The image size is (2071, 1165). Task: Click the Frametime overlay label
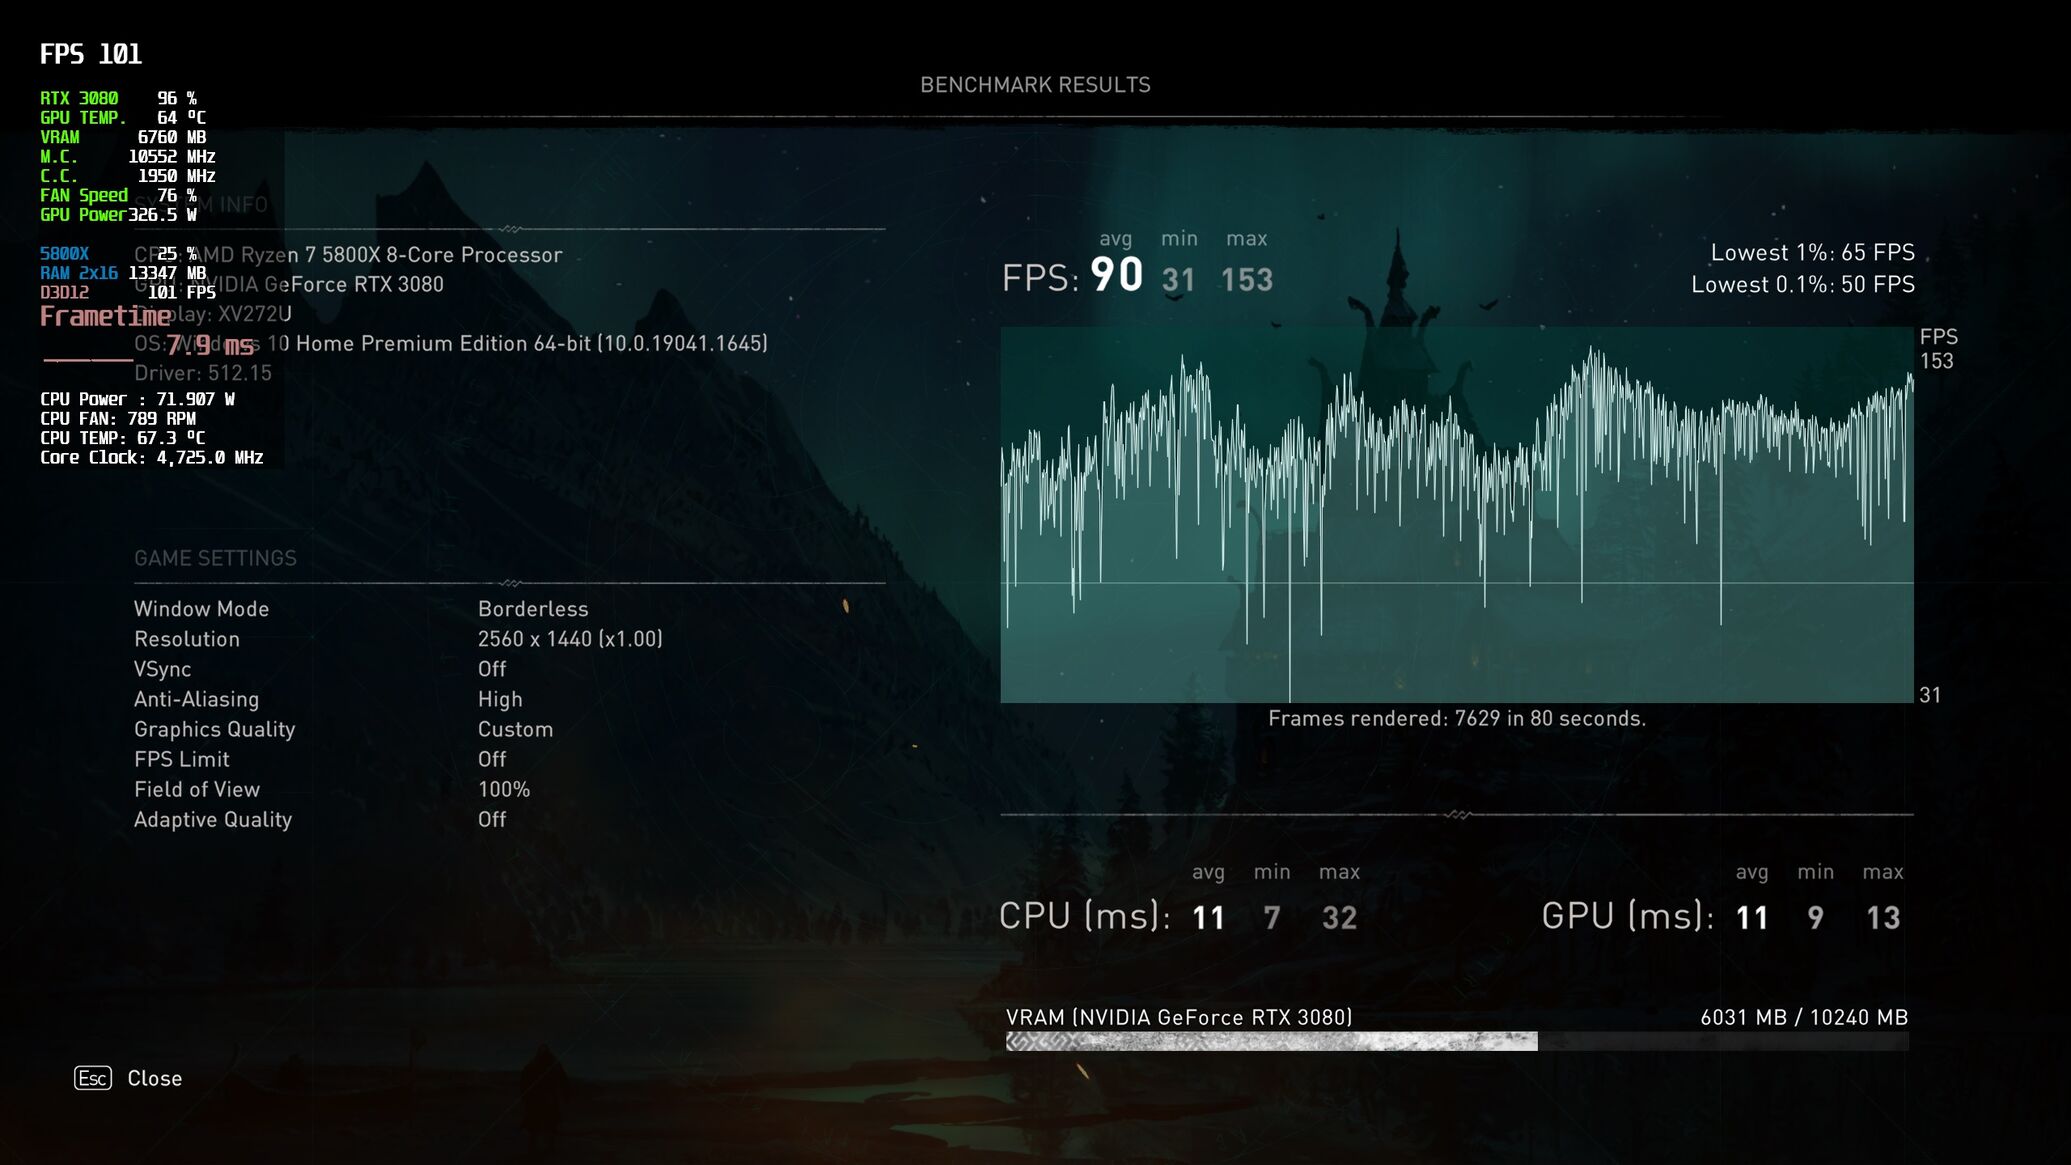click(105, 317)
